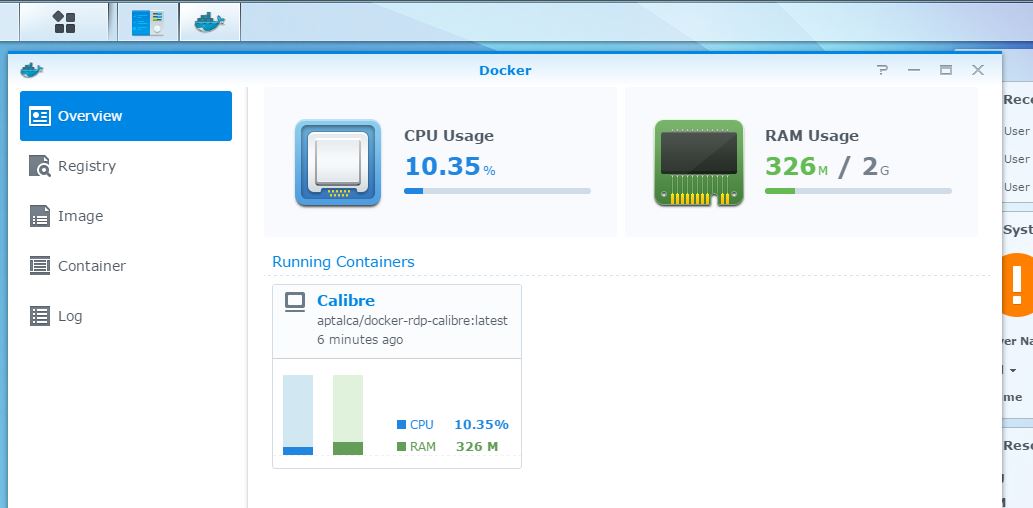Close the Docker window
The image size is (1033, 508).
[x=978, y=70]
